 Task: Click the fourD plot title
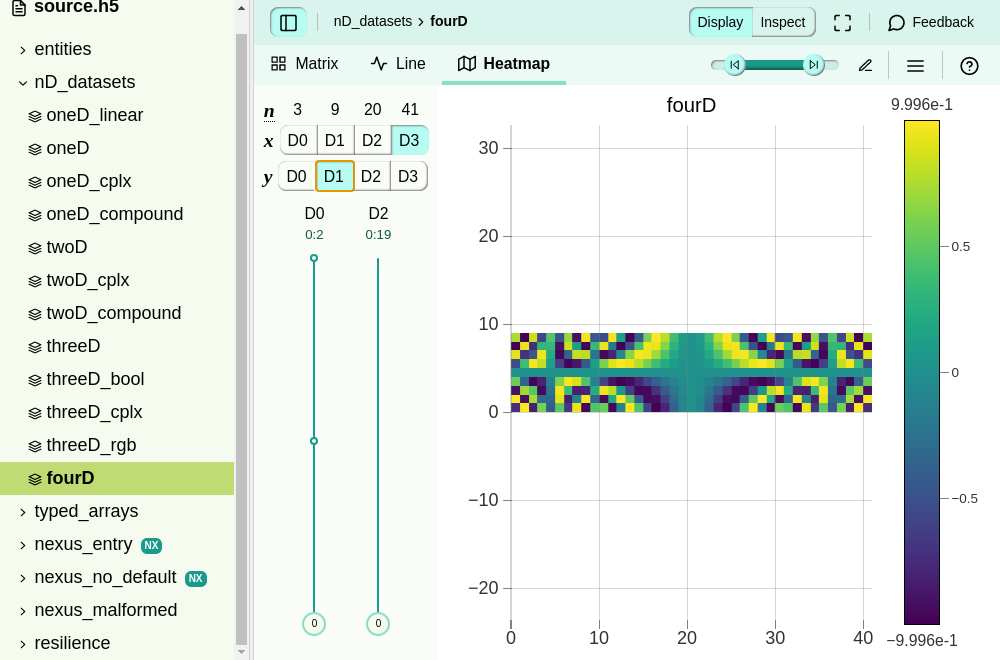(691, 105)
